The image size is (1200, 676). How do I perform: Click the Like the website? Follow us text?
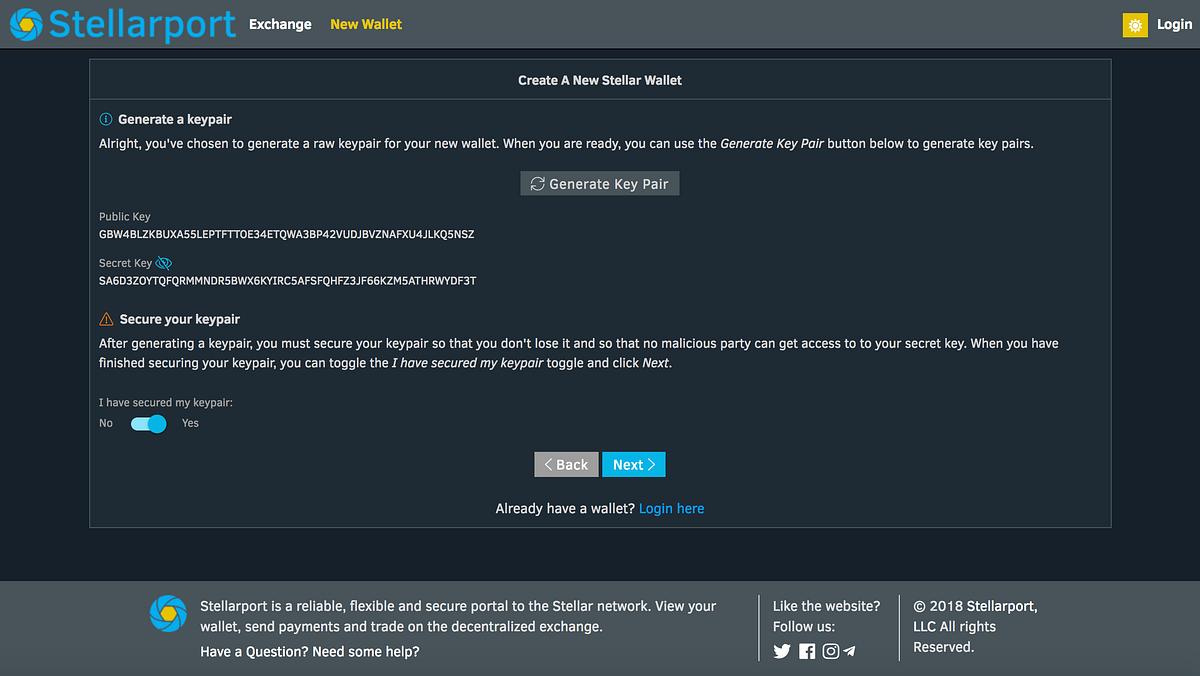[827, 616]
